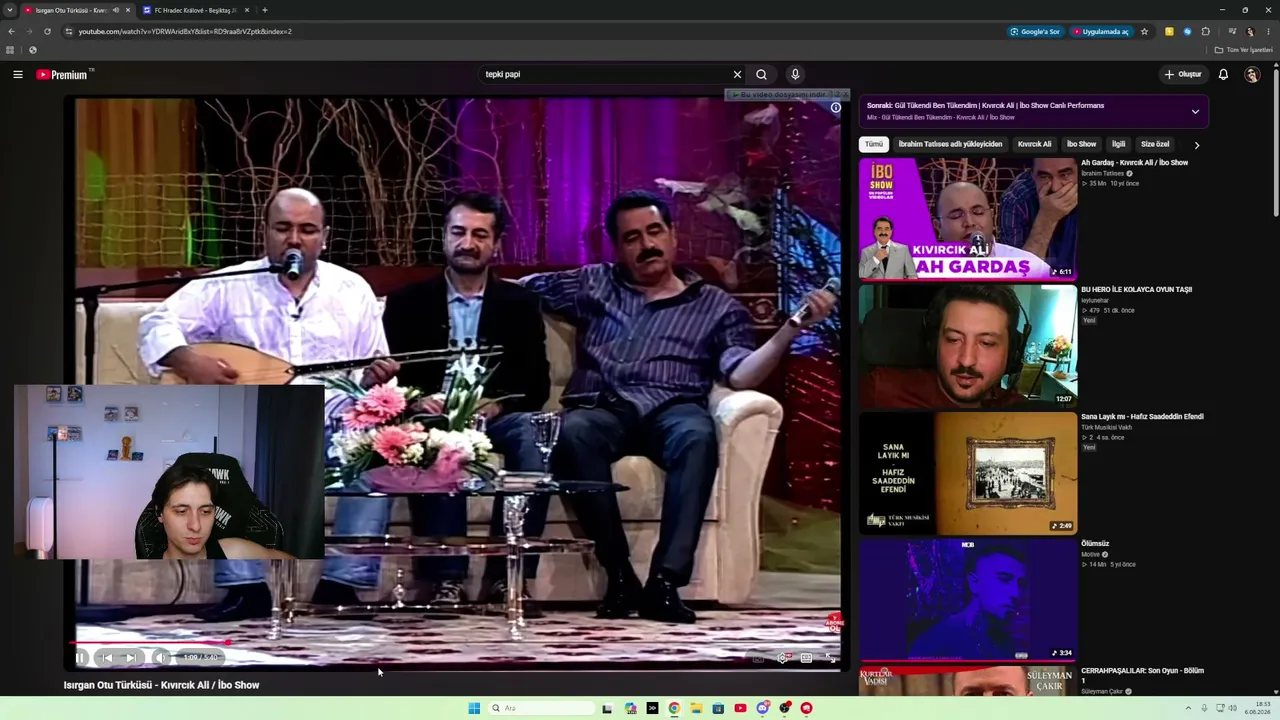Open the YouTube guide hamburger menu
Viewport: 1280px width, 720px height.
pyautogui.click(x=18, y=74)
